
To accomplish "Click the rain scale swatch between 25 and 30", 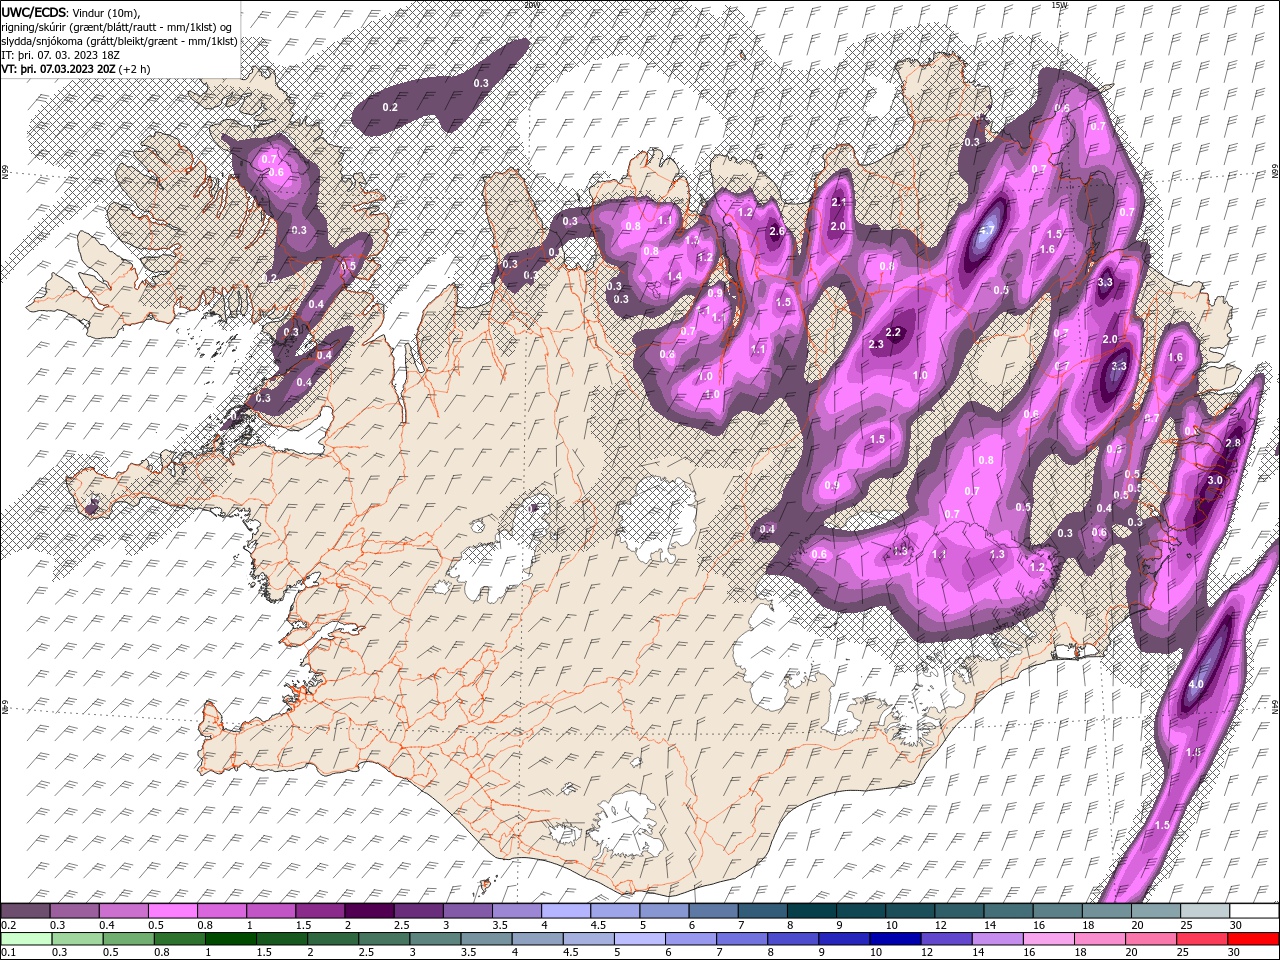I will 1203,939.
